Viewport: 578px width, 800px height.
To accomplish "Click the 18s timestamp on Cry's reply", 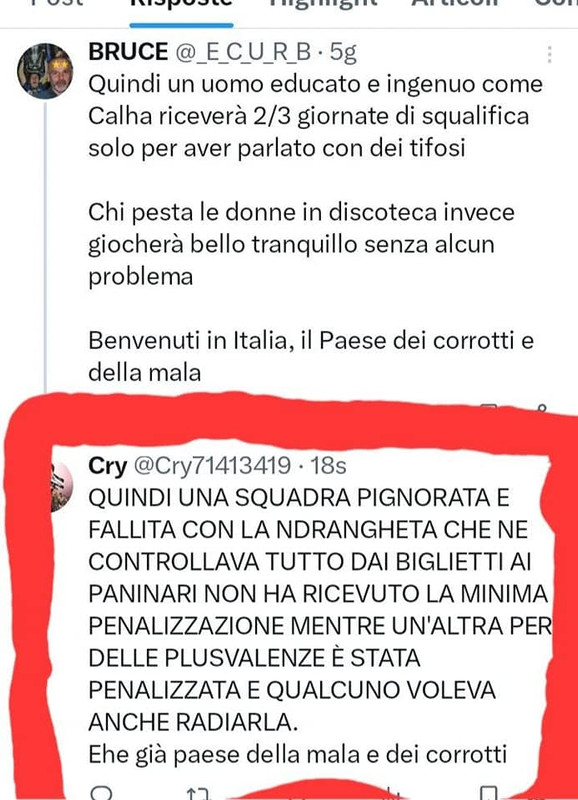I will pyautogui.click(x=329, y=465).
